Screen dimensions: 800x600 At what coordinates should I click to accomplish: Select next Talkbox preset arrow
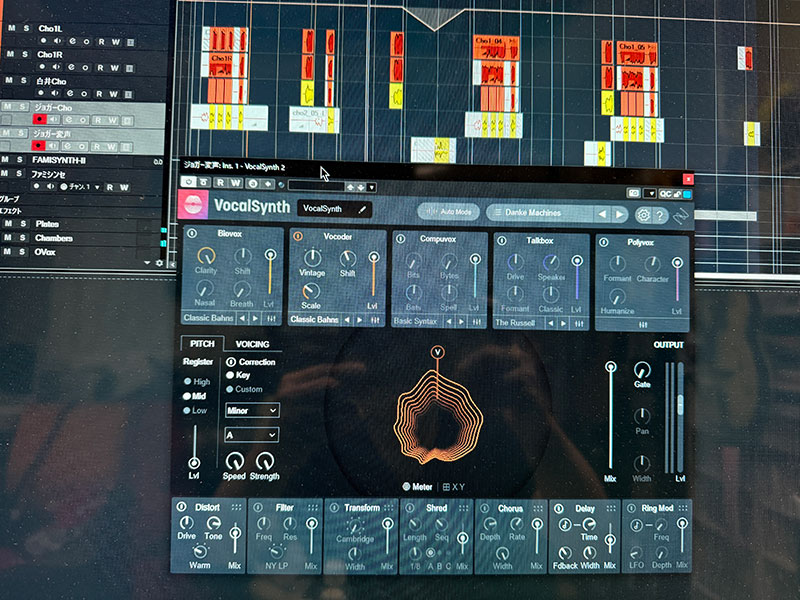click(x=563, y=323)
